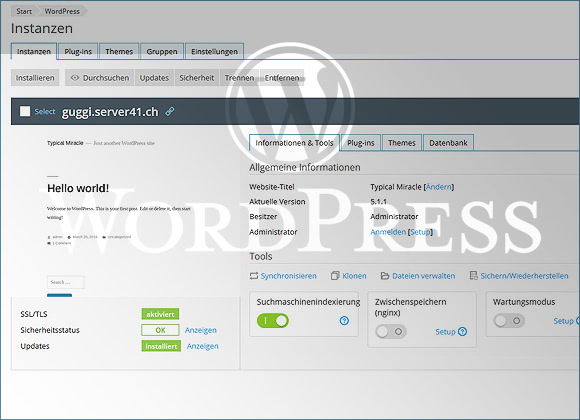
Task: Open the instance Plug-ins tab
Action: tap(361, 143)
